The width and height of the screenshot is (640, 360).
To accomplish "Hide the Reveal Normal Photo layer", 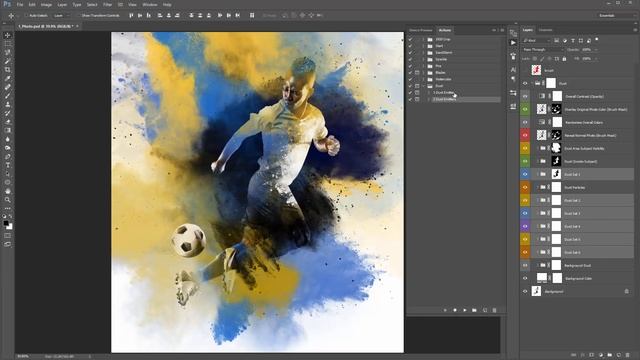I will click(525, 135).
